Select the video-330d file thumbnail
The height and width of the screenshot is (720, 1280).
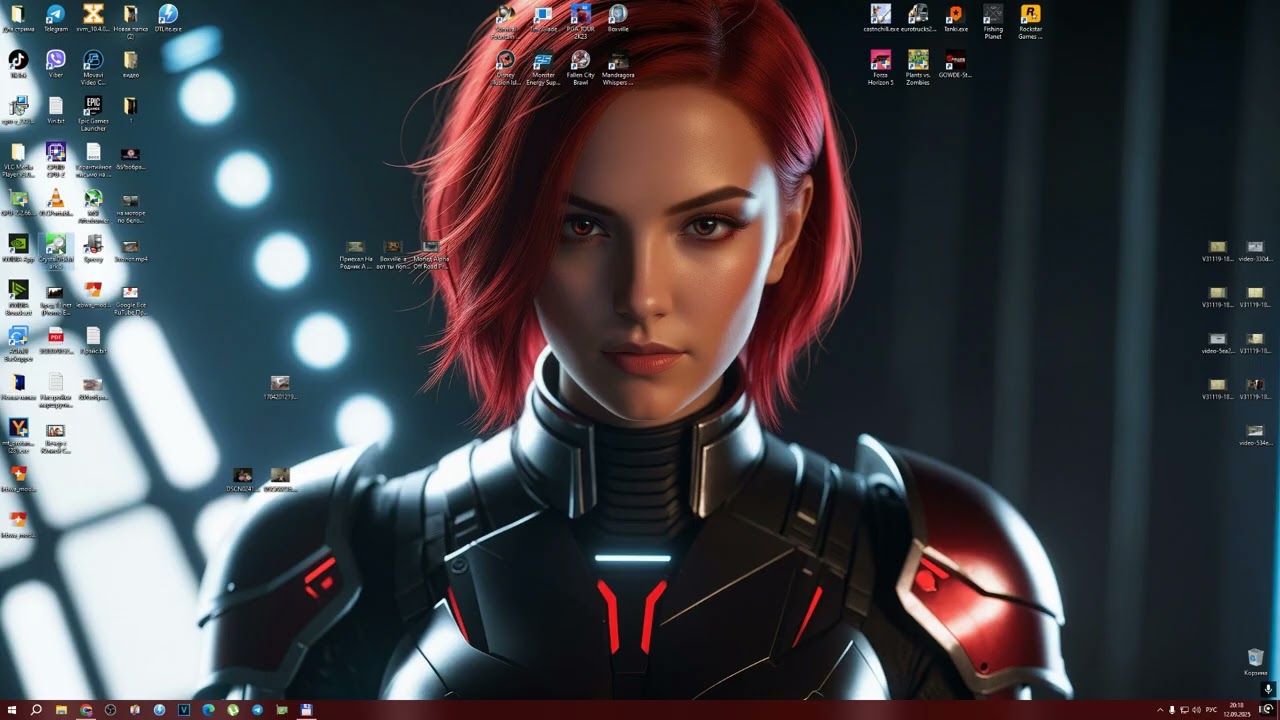1255,251
